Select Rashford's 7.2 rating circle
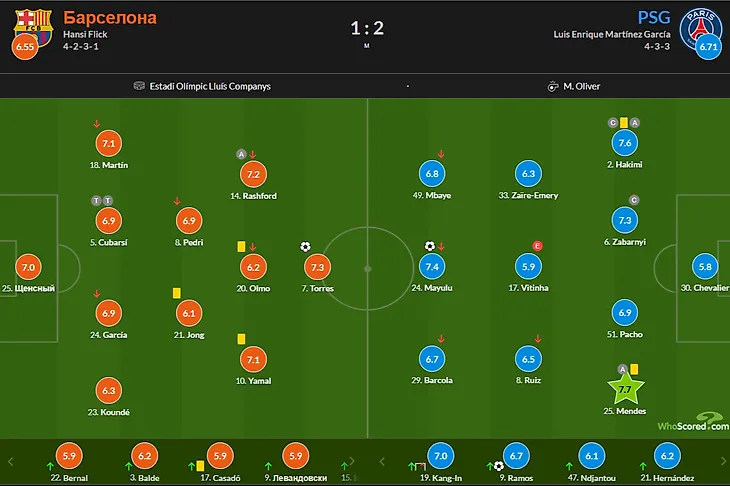The height and width of the screenshot is (486, 730). (x=253, y=174)
